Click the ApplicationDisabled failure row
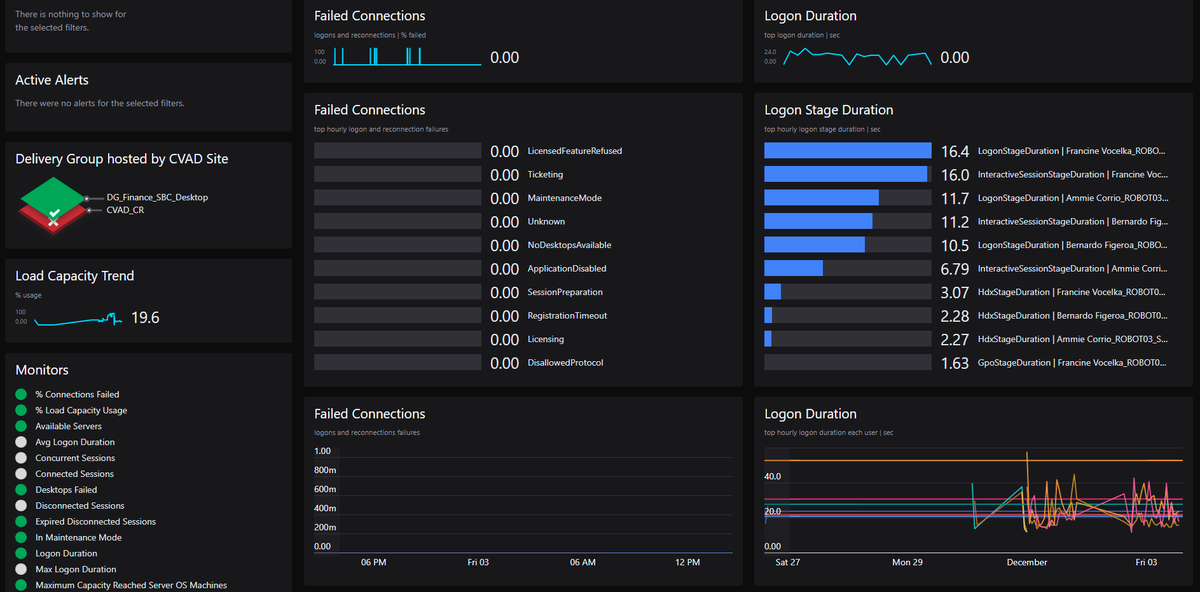The width and height of the screenshot is (1200, 592). [x=460, y=268]
